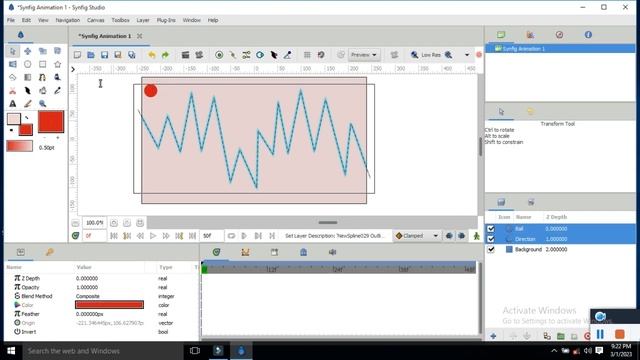Select the Eyedropper tool
640x360 pixels.
[x=57, y=90]
